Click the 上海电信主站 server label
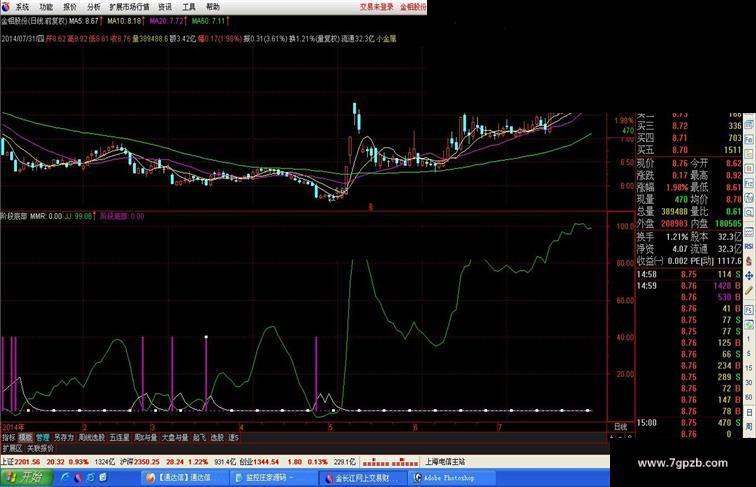756x487 pixels. 445,462
